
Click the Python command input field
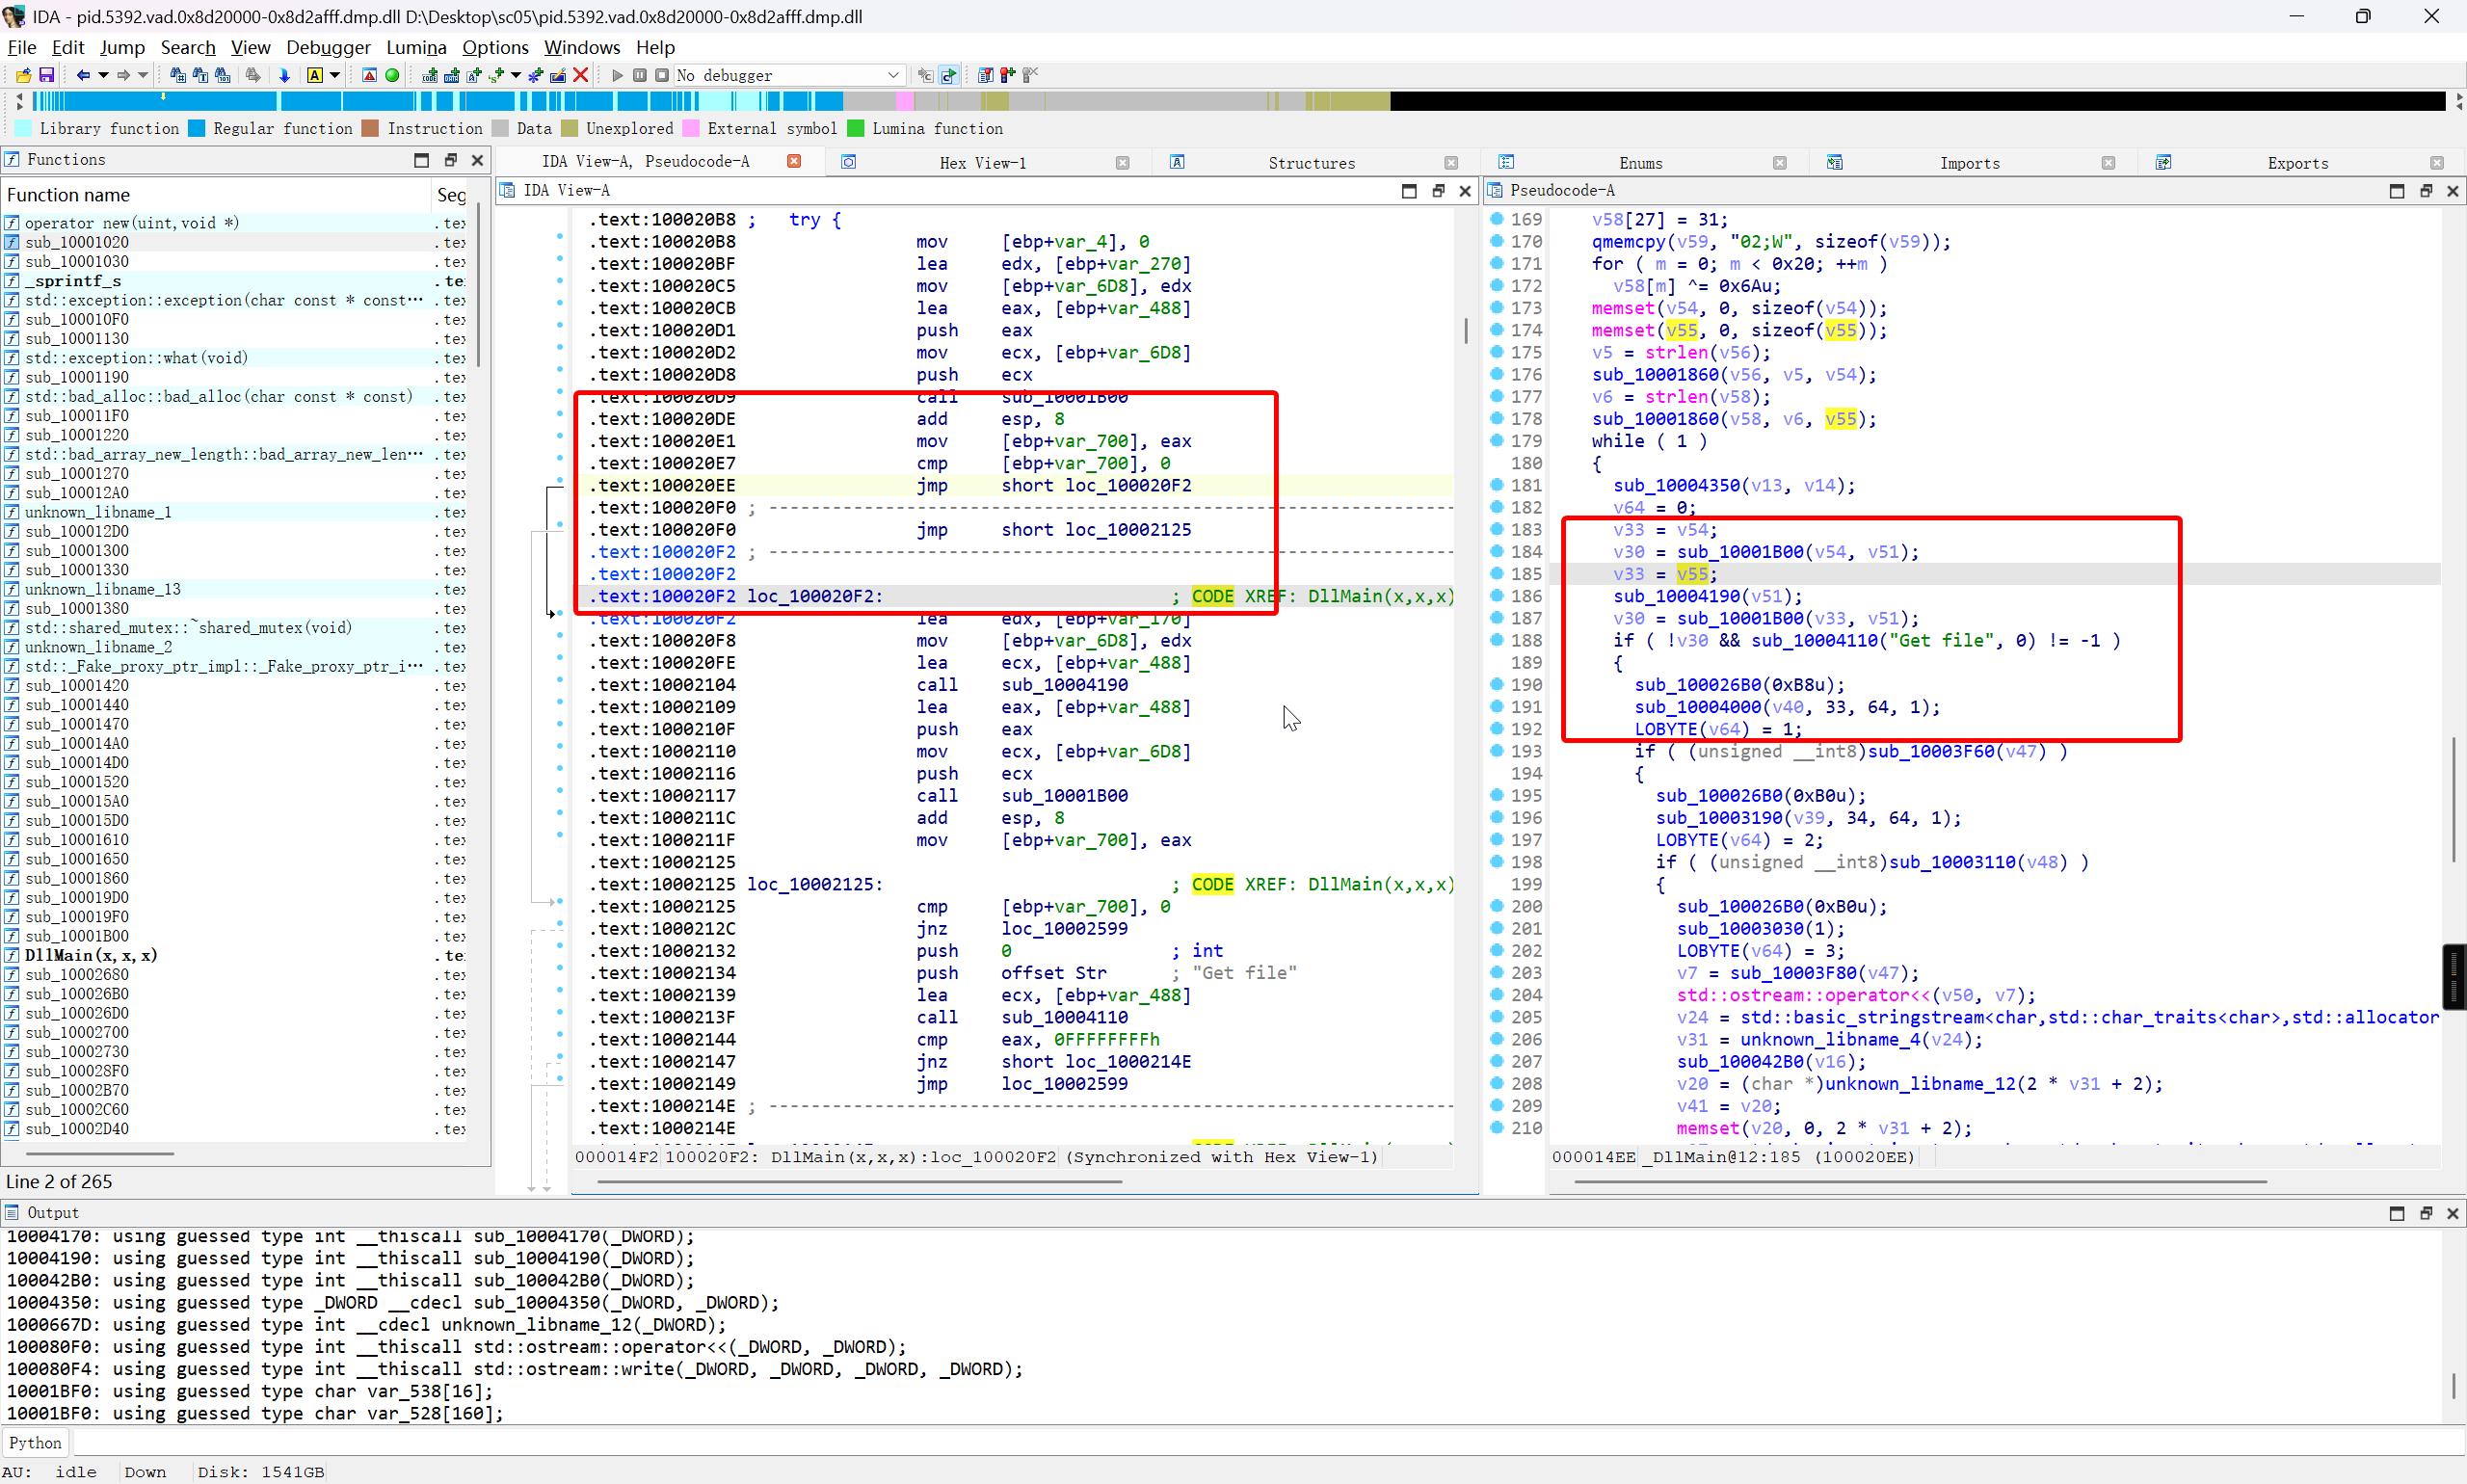tap(1268, 1443)
